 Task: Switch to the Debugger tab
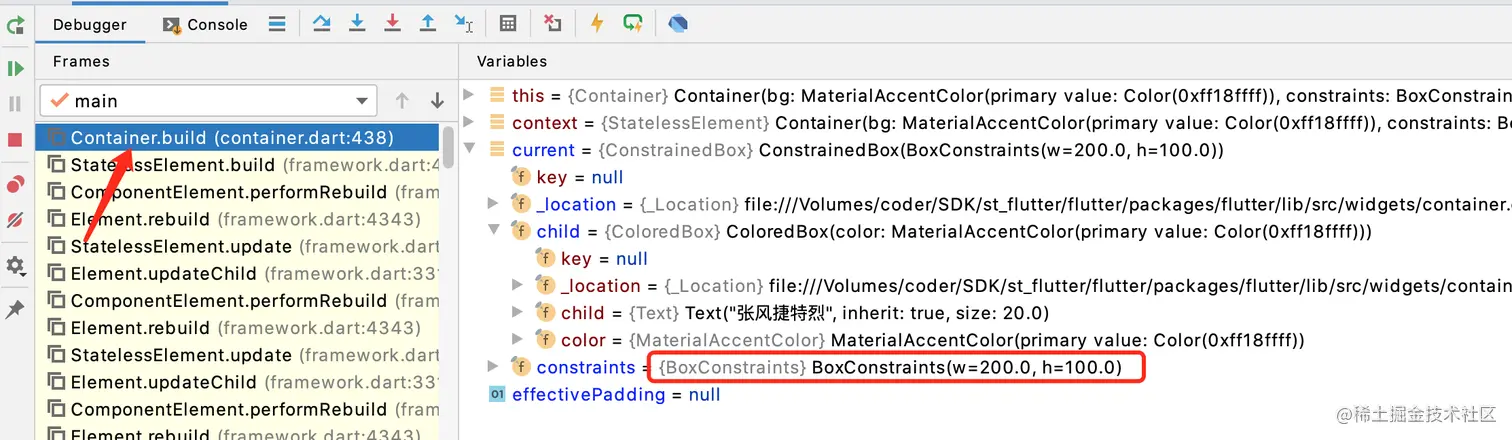tap(90, 24)
